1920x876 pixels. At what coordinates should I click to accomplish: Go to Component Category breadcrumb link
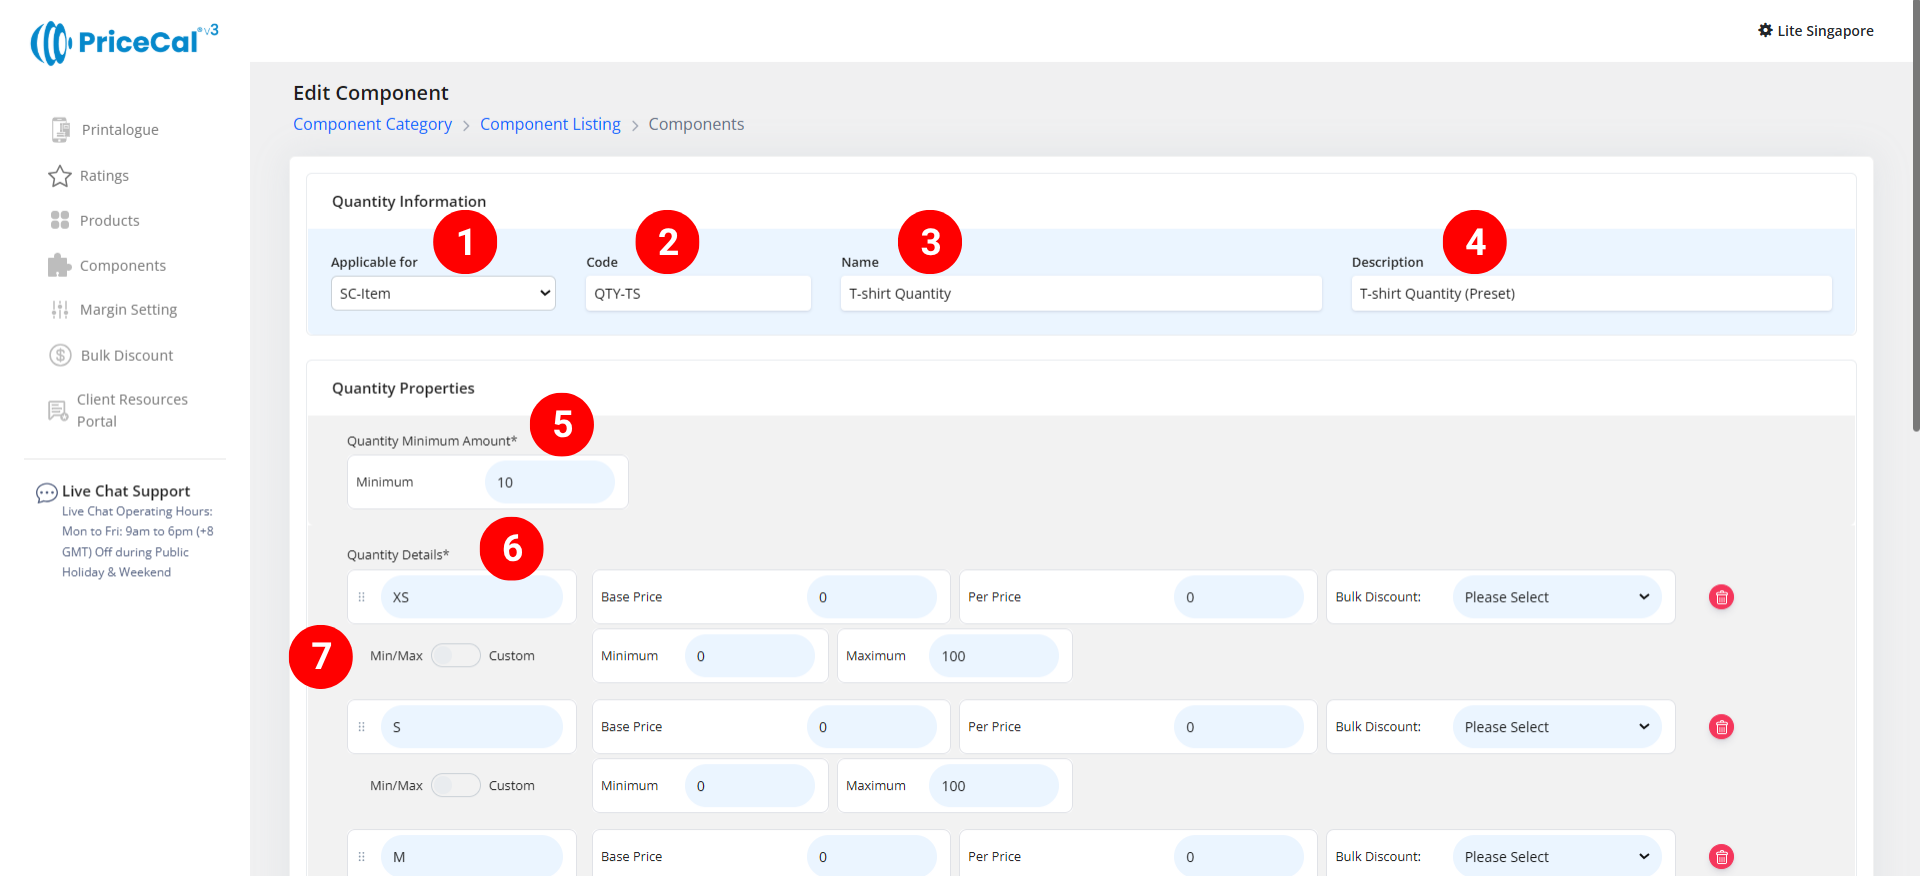click(372, 124)
